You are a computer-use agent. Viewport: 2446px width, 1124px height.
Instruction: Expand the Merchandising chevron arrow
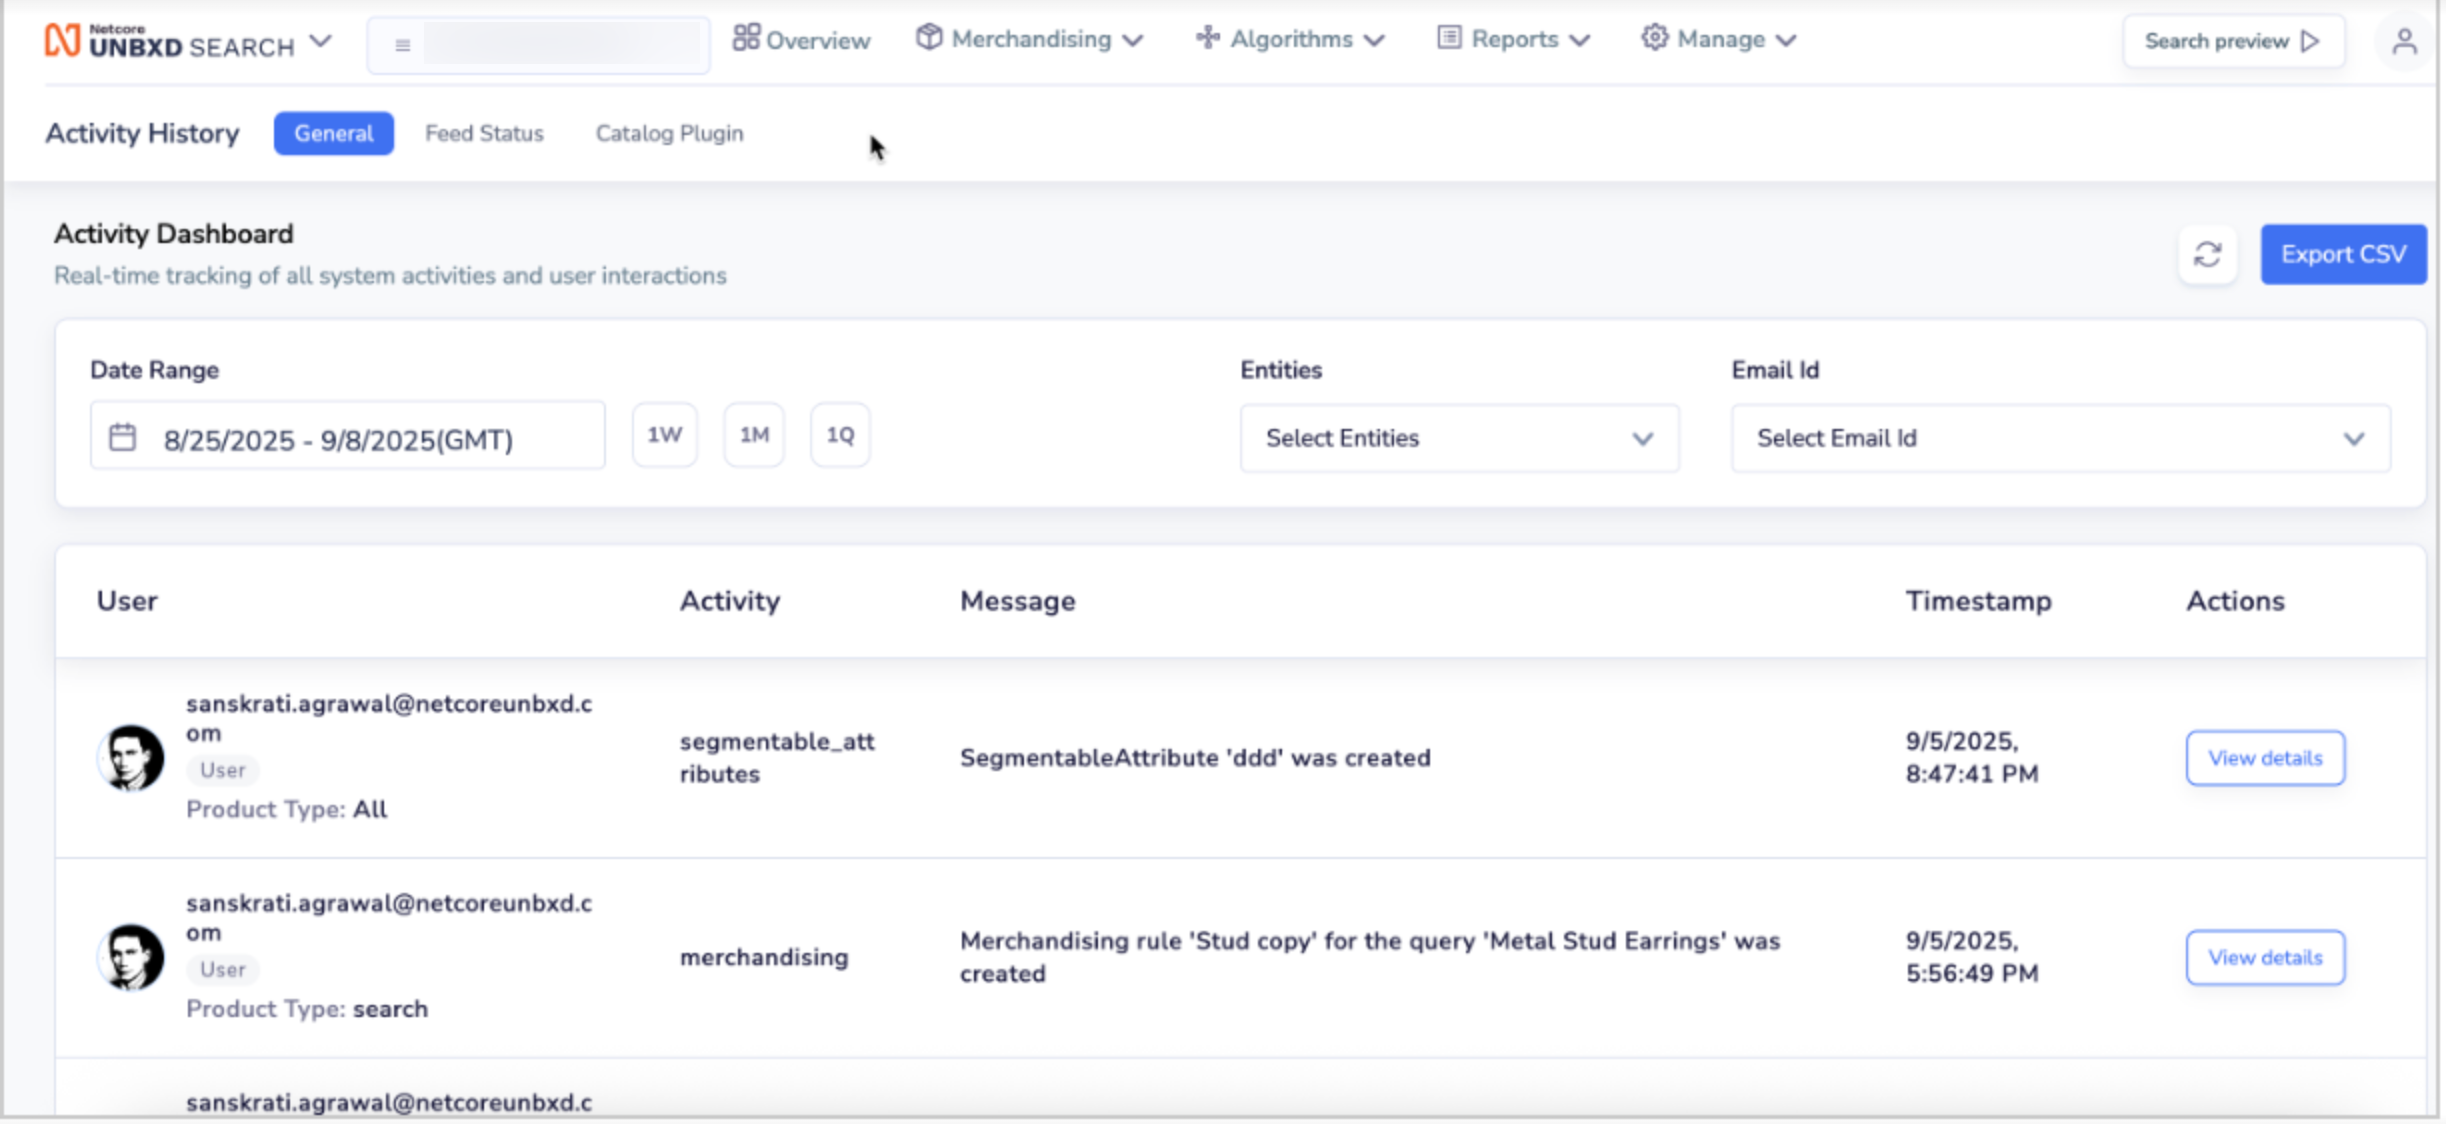click(x=1133, y=41)
